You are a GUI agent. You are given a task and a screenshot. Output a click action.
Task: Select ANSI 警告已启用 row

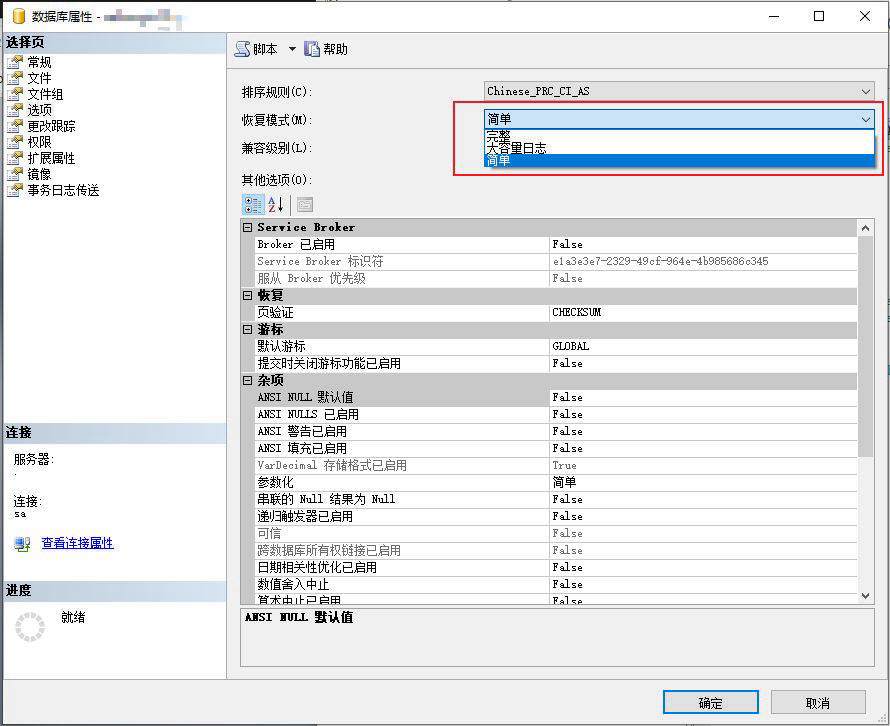(x=556, y=432)
